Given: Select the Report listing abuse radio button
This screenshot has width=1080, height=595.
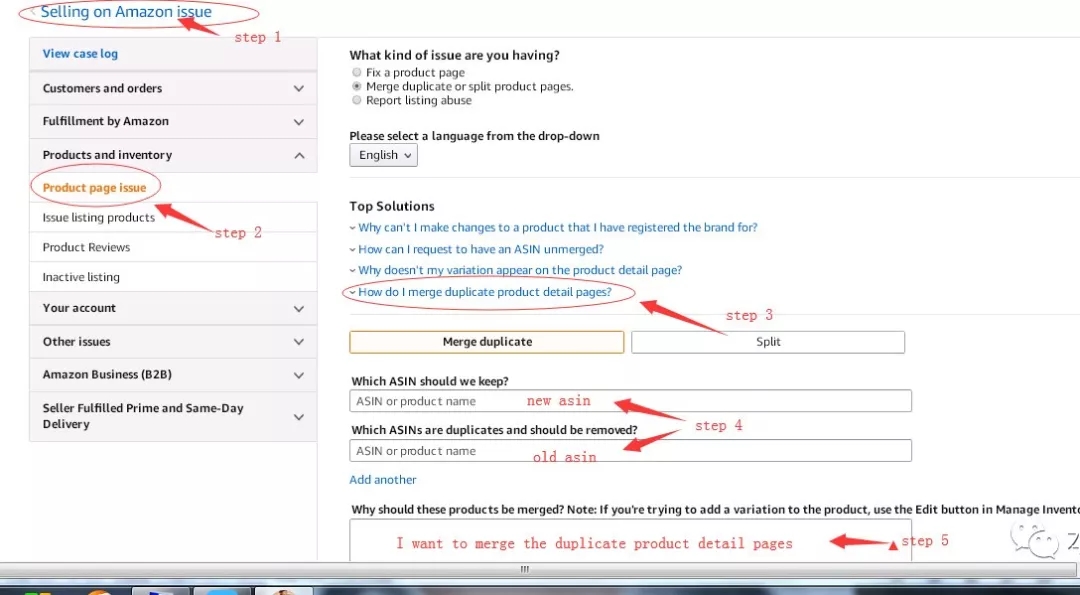Looking at the screenshot, I should (356, 100).
